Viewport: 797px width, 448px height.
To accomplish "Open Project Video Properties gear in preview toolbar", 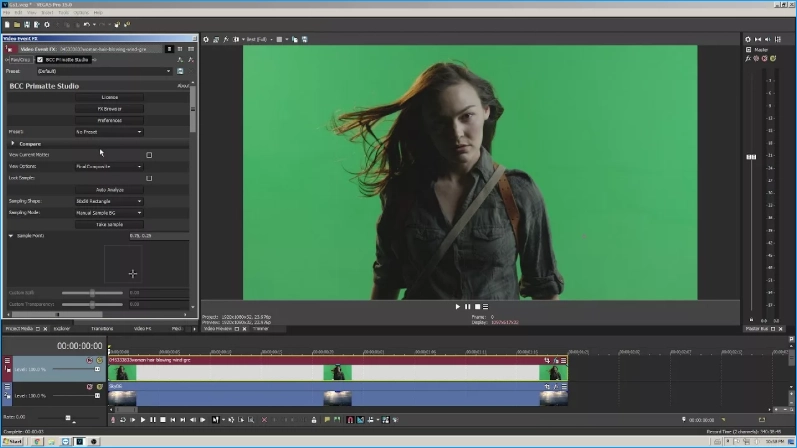I will [206, 39].
